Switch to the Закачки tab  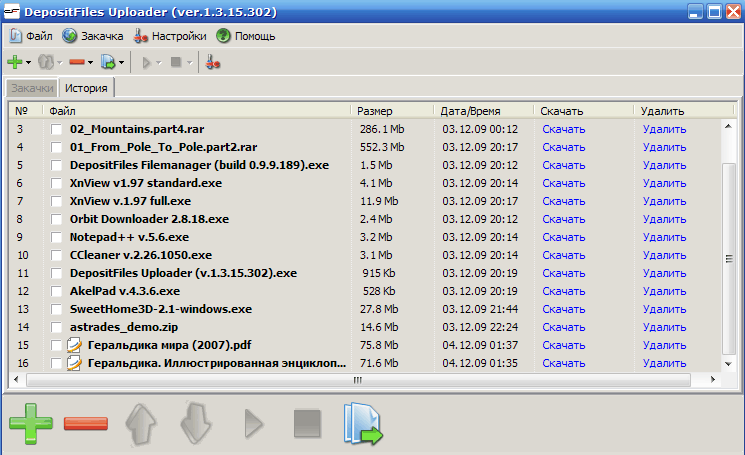coord(31,88)
